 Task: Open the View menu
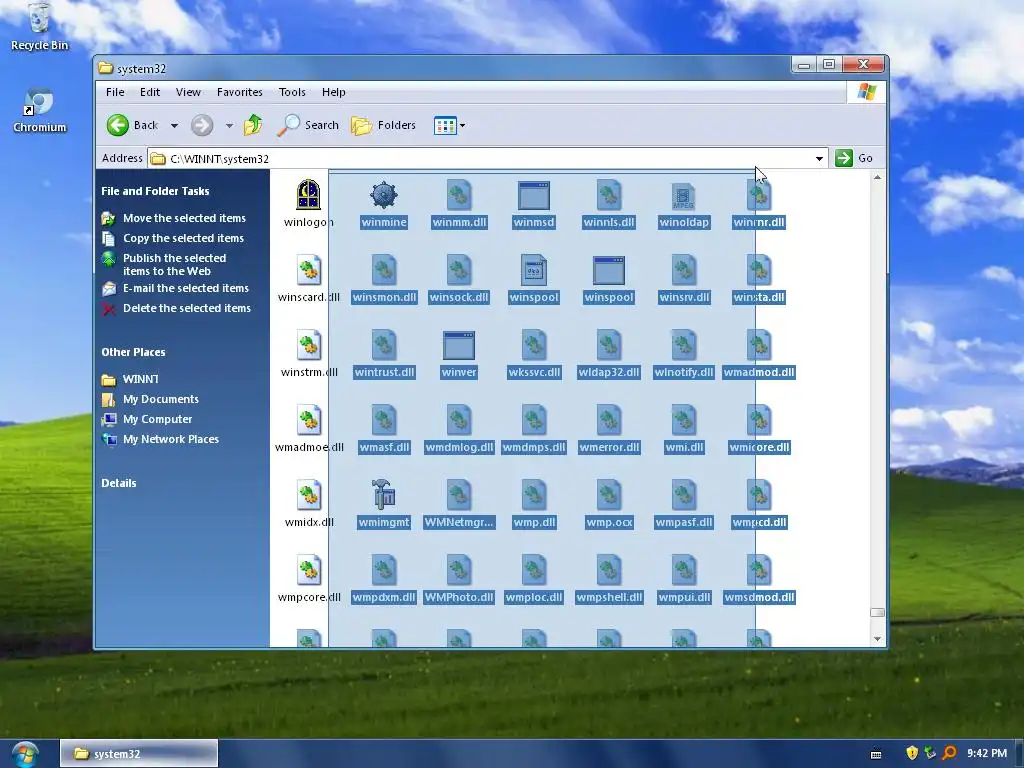coord(188,92)
